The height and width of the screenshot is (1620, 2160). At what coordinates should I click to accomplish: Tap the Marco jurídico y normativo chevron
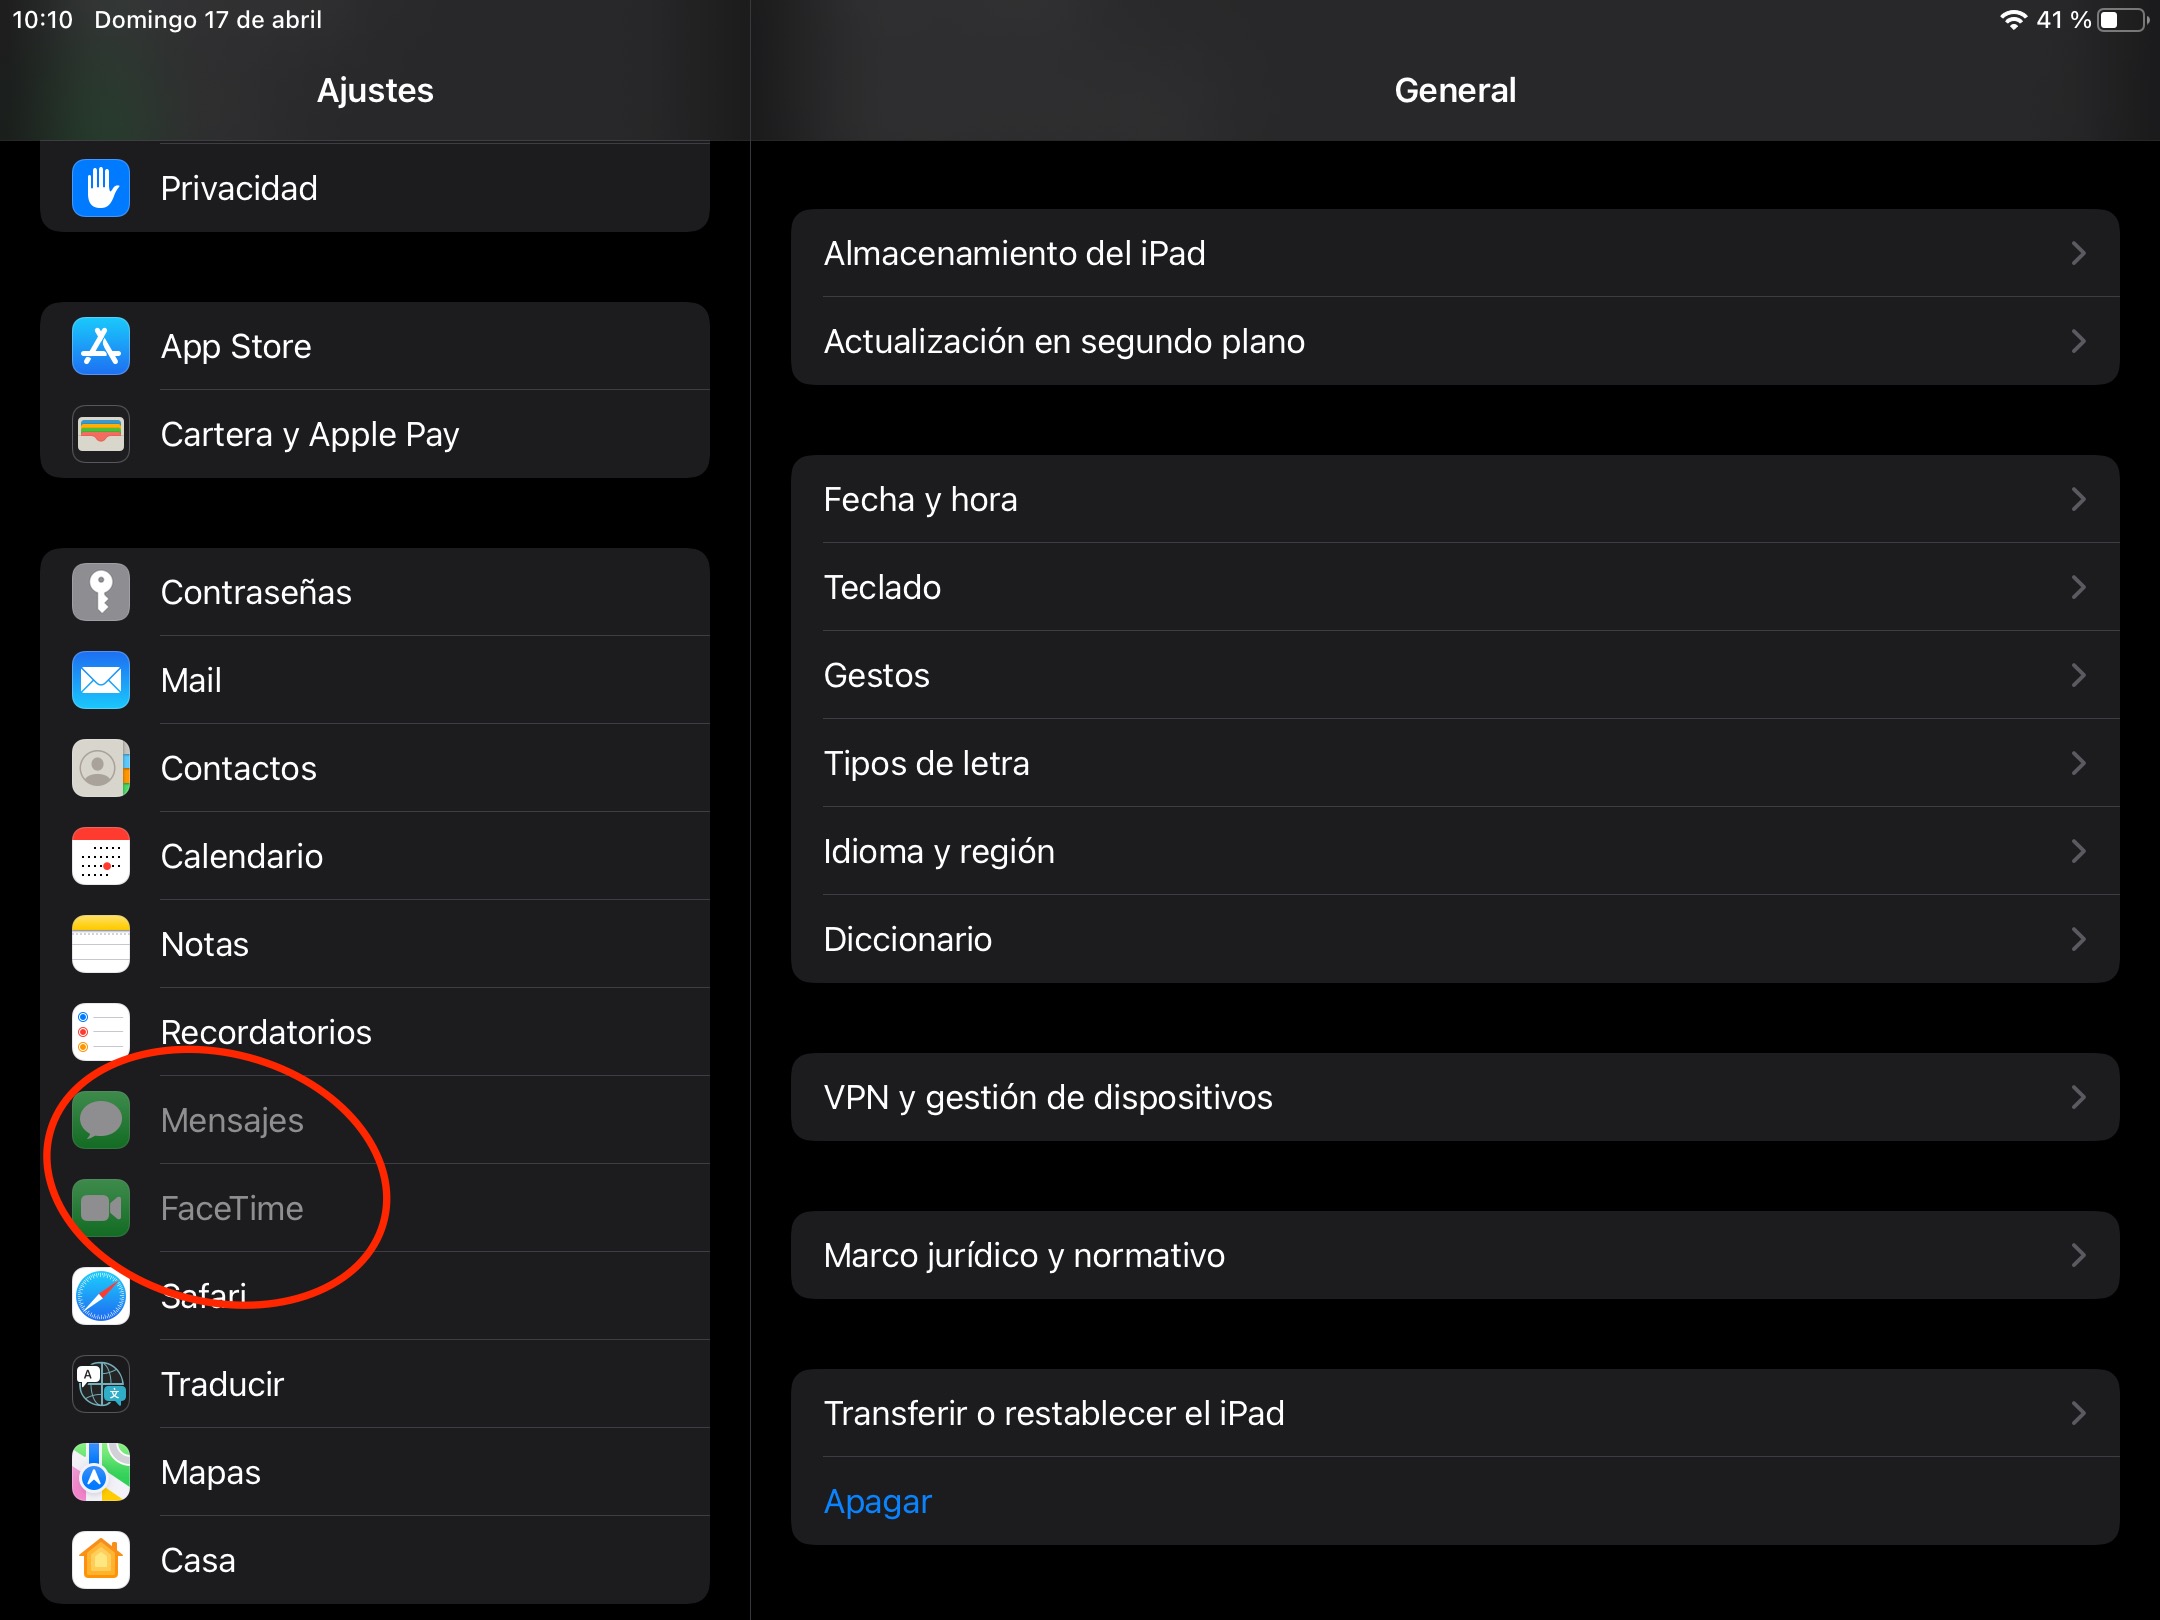pos(2079,1255)
